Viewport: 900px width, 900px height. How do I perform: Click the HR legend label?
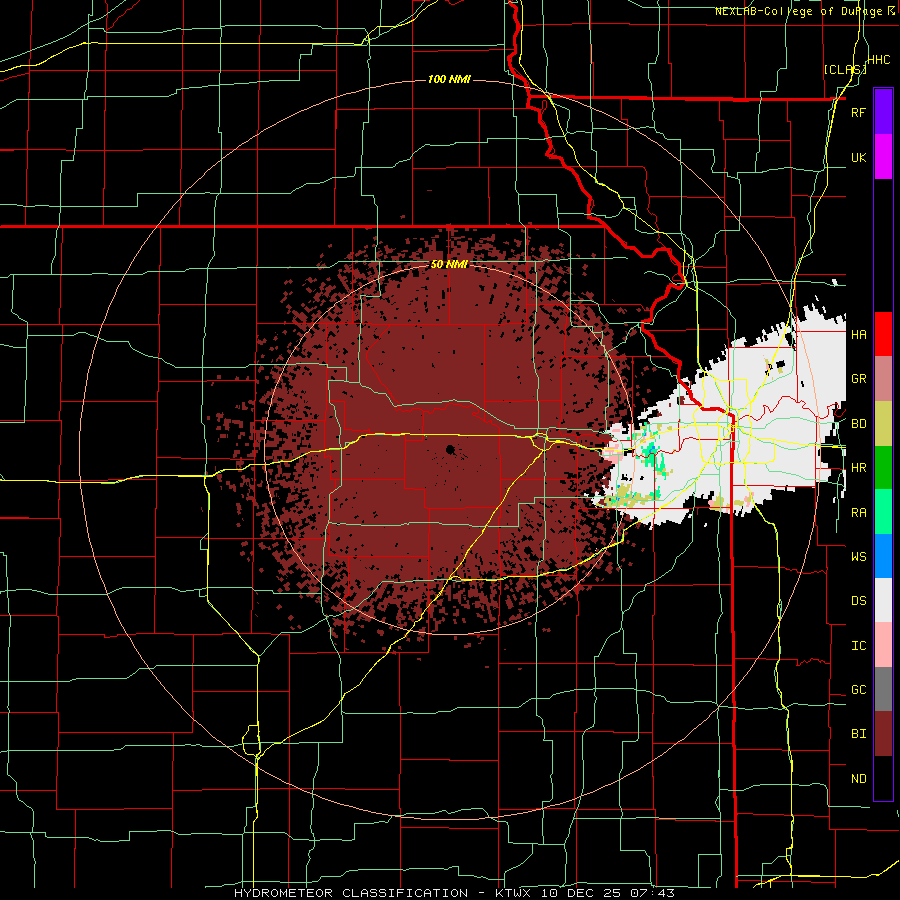[x=858, y=468]
